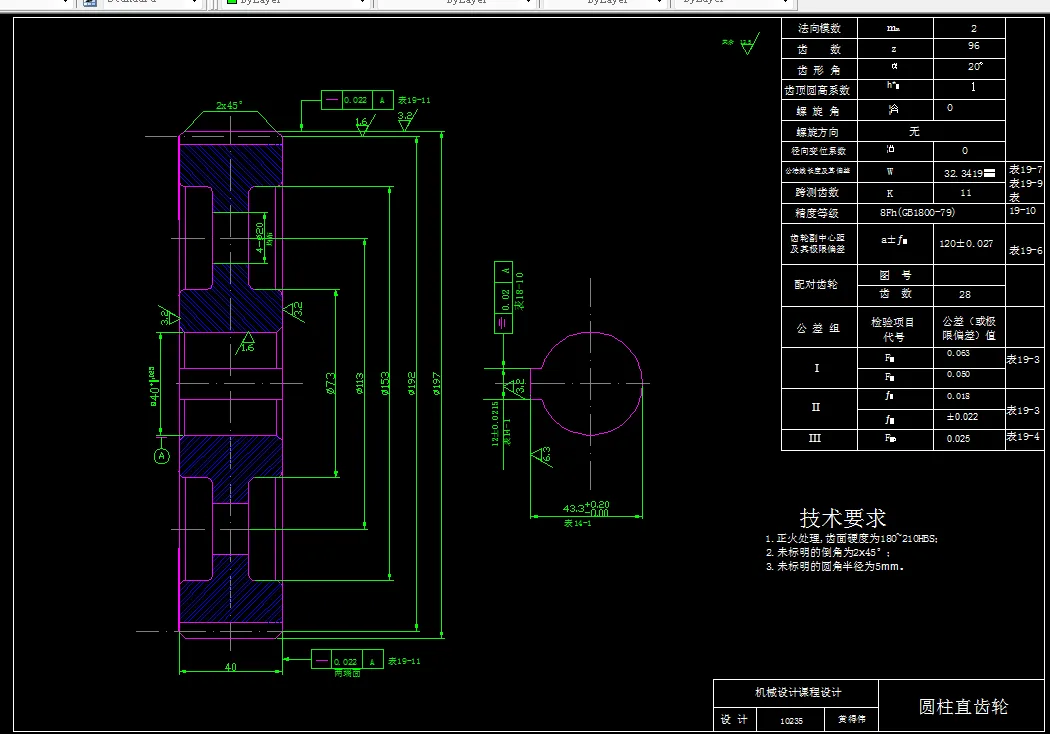Click the number '10235' in title block
This screenshot has height=734, width=1050.
coord(792,721)
